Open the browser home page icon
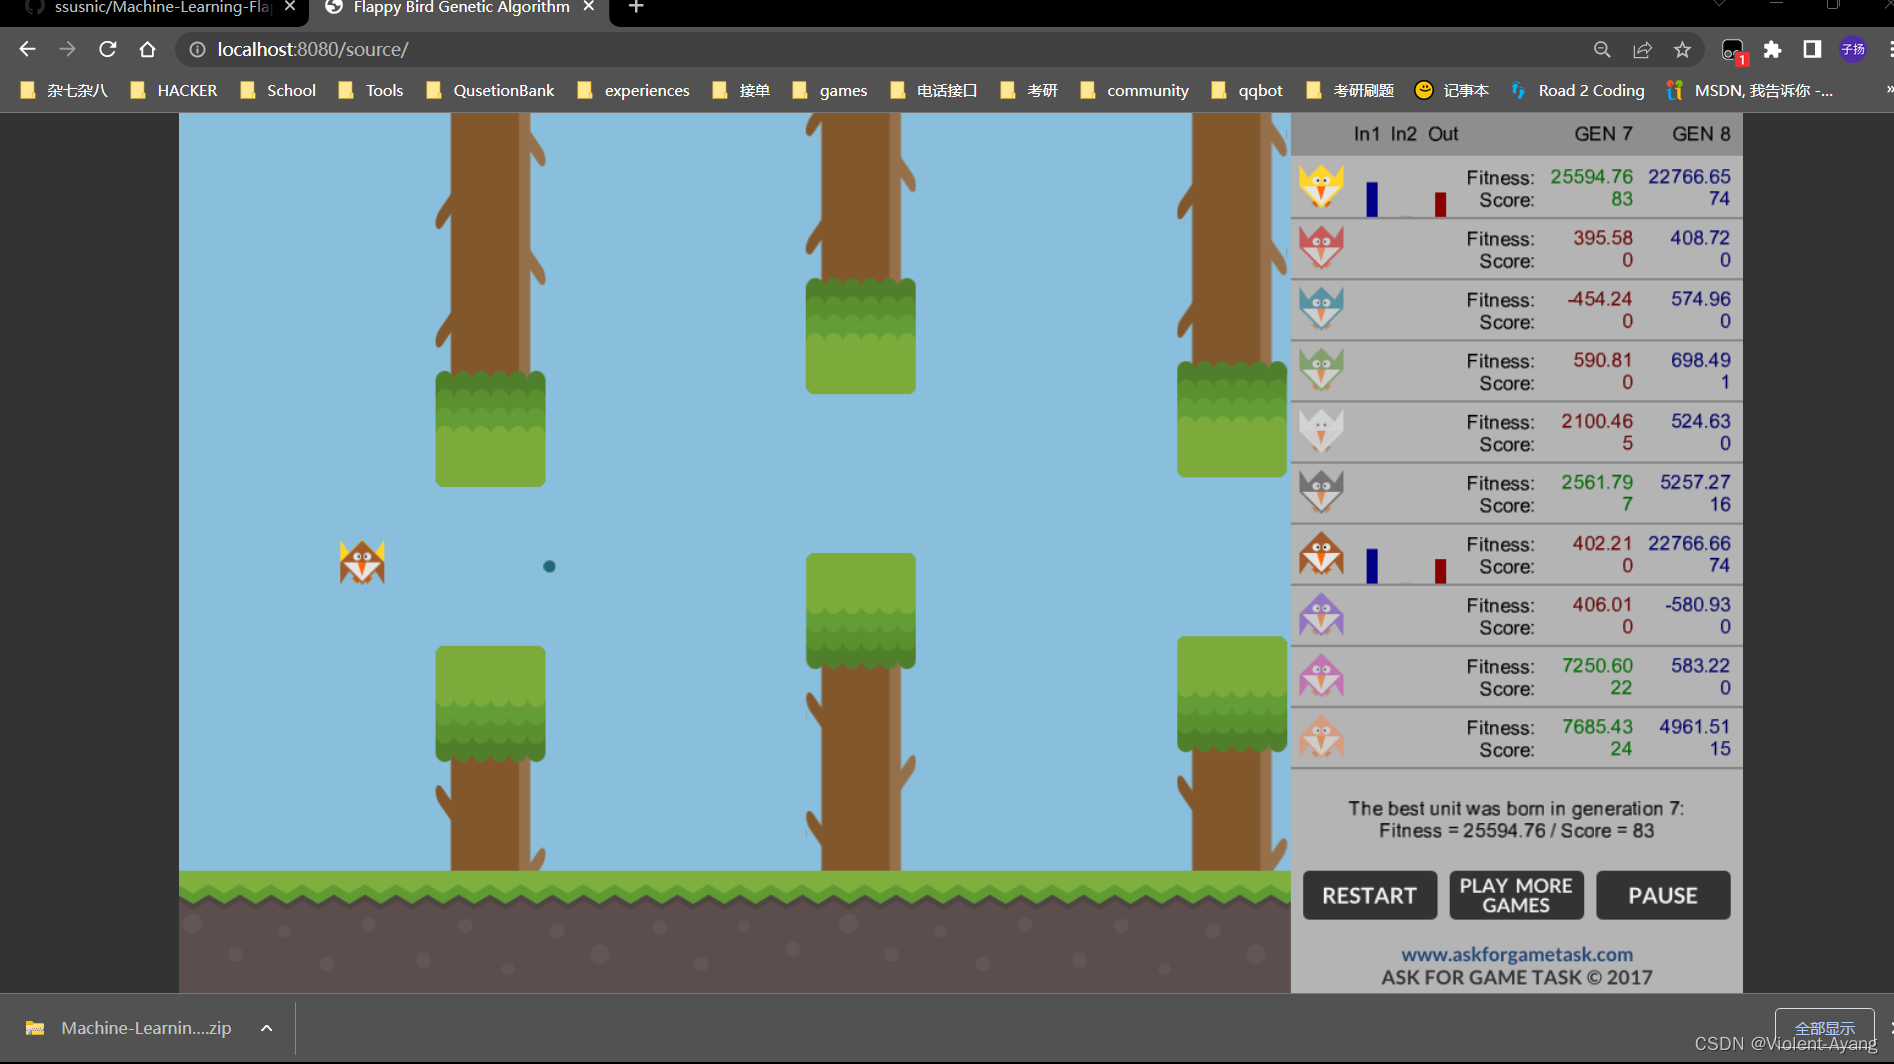The image size is (1894, 1064). (x=148, y=49)
